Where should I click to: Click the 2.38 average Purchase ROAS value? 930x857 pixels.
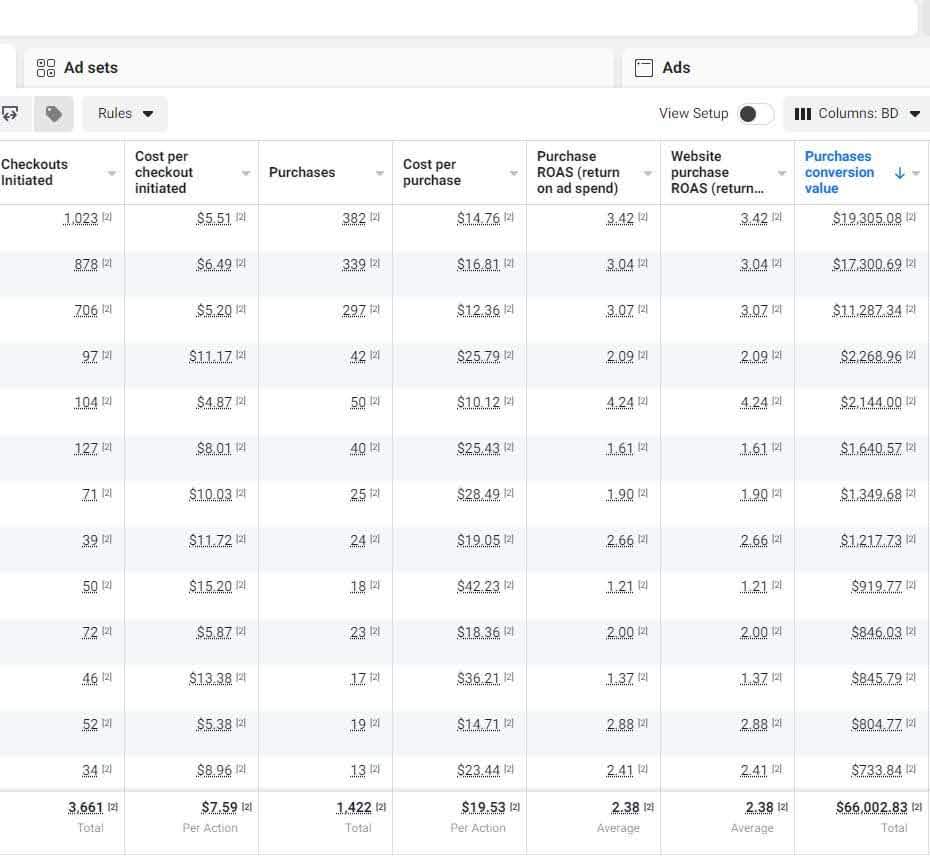tap(625, 808)
